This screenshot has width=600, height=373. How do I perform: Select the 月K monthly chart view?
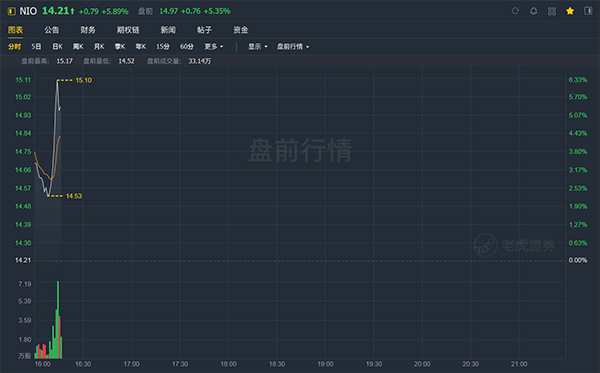(99, 47)
